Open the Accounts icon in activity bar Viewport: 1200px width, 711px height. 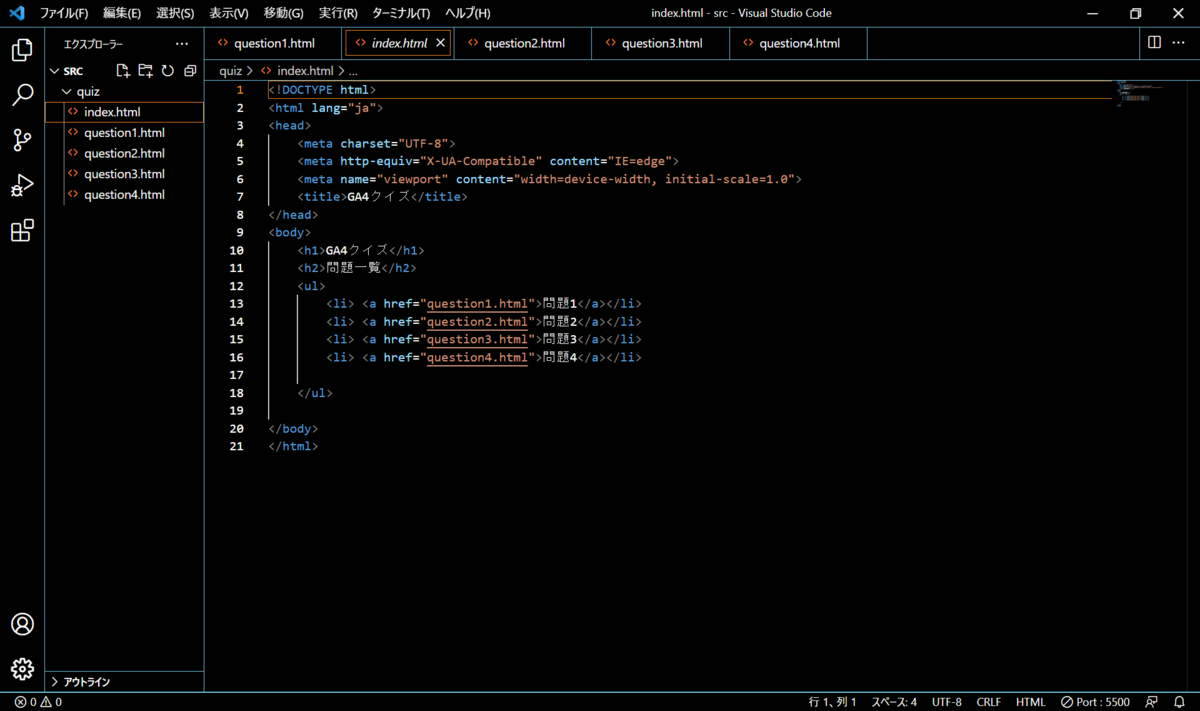[x=22, y=624]
